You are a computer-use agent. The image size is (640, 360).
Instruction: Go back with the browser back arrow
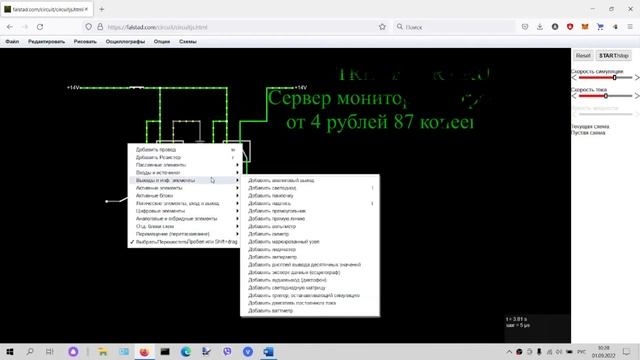pyautogui.click(x=10, y=27)
